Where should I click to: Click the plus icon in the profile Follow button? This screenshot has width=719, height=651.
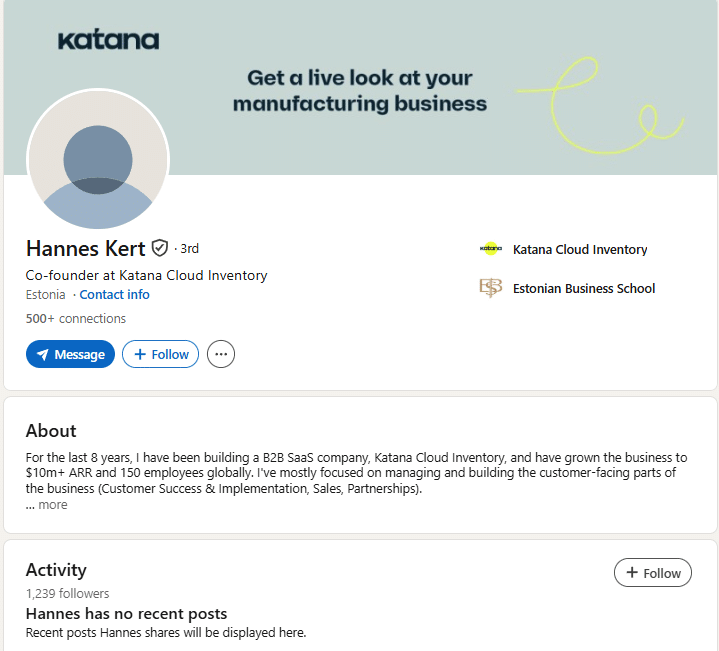pos(140,355)
